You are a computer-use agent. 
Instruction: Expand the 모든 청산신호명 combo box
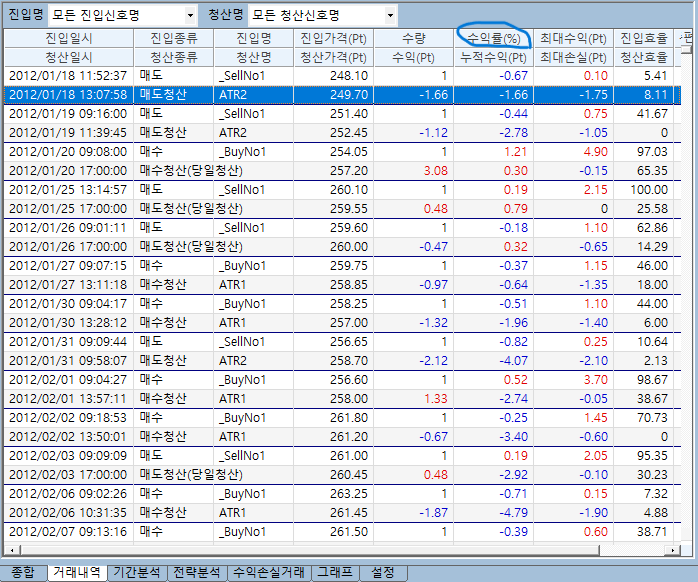point(390,15)
